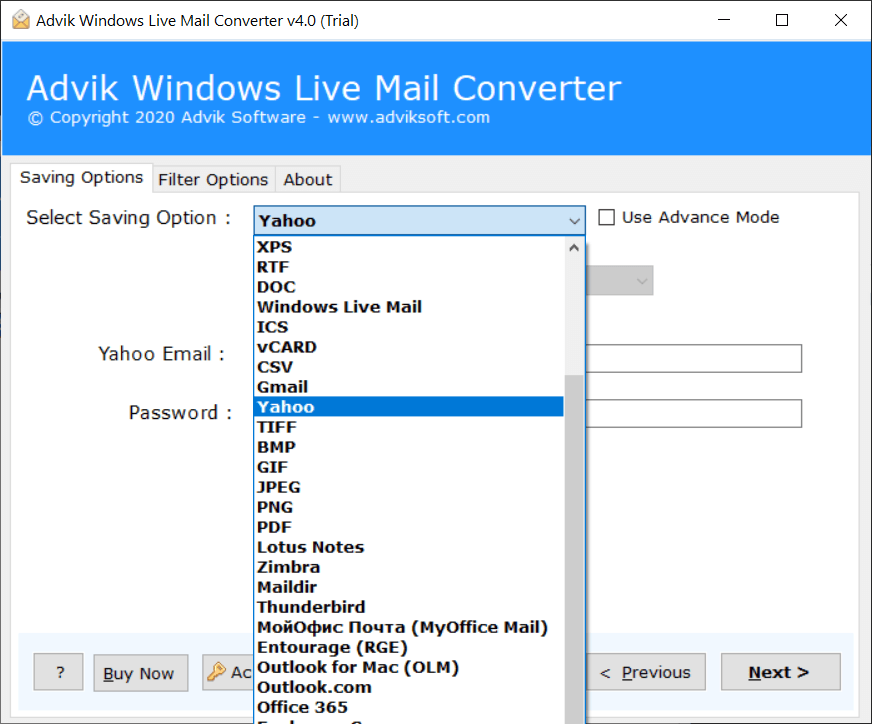
Task: Go back with Previous button
Action: pyautogui.click(x=645, y=672)
